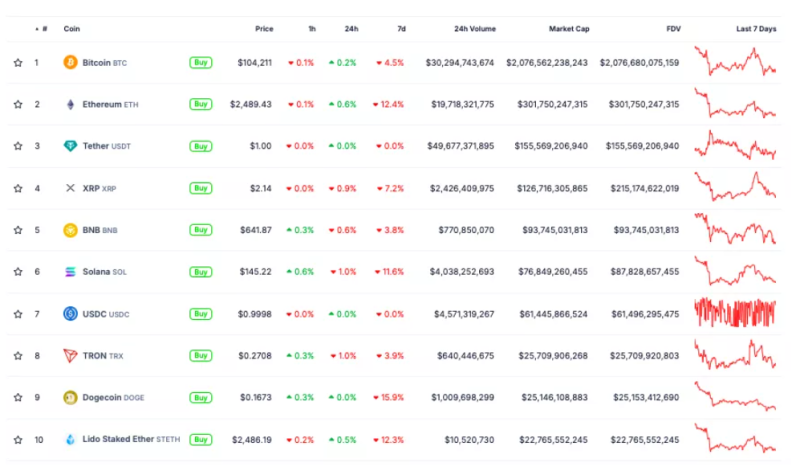The height and width of the screenshot is (467, 800).
Task: Toggle favorite star for Lido Staked Ether
Action: (17, 439)
